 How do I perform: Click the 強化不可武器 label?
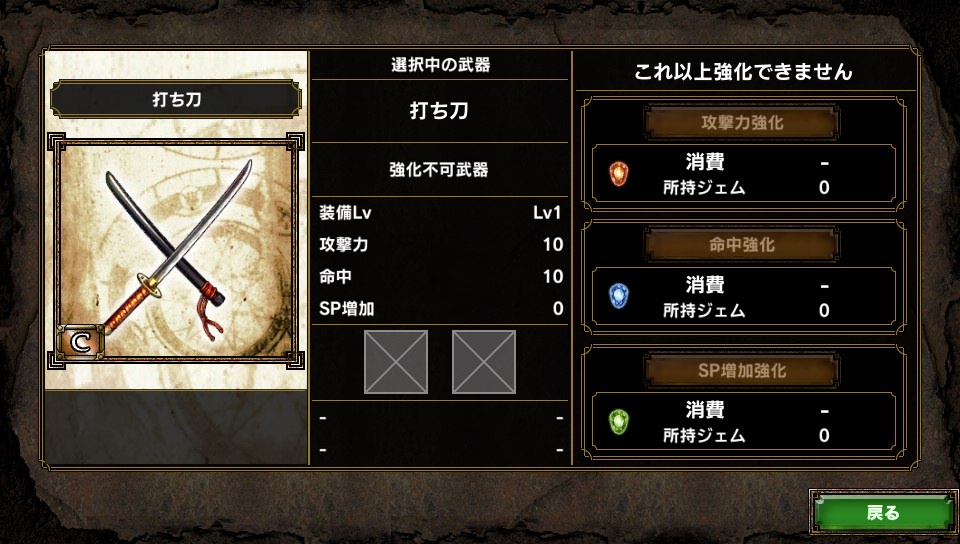[x=439, y=170]
